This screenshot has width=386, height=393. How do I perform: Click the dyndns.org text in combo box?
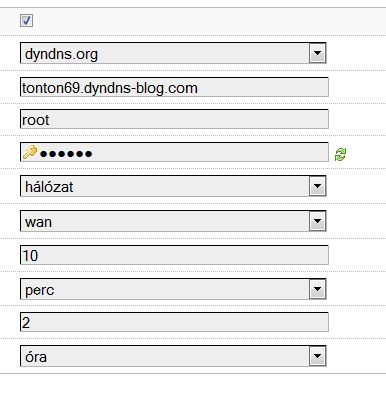(x=61, y=54)
